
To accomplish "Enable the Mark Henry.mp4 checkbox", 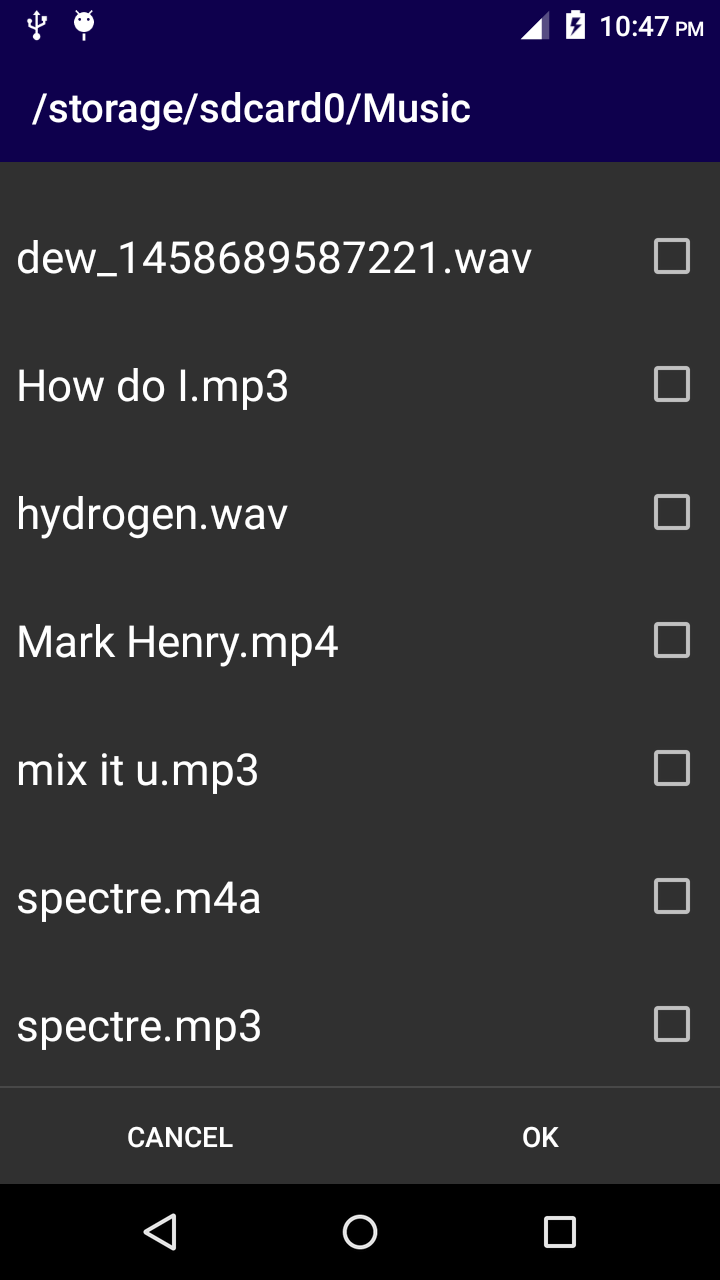I will coord(671,640).
